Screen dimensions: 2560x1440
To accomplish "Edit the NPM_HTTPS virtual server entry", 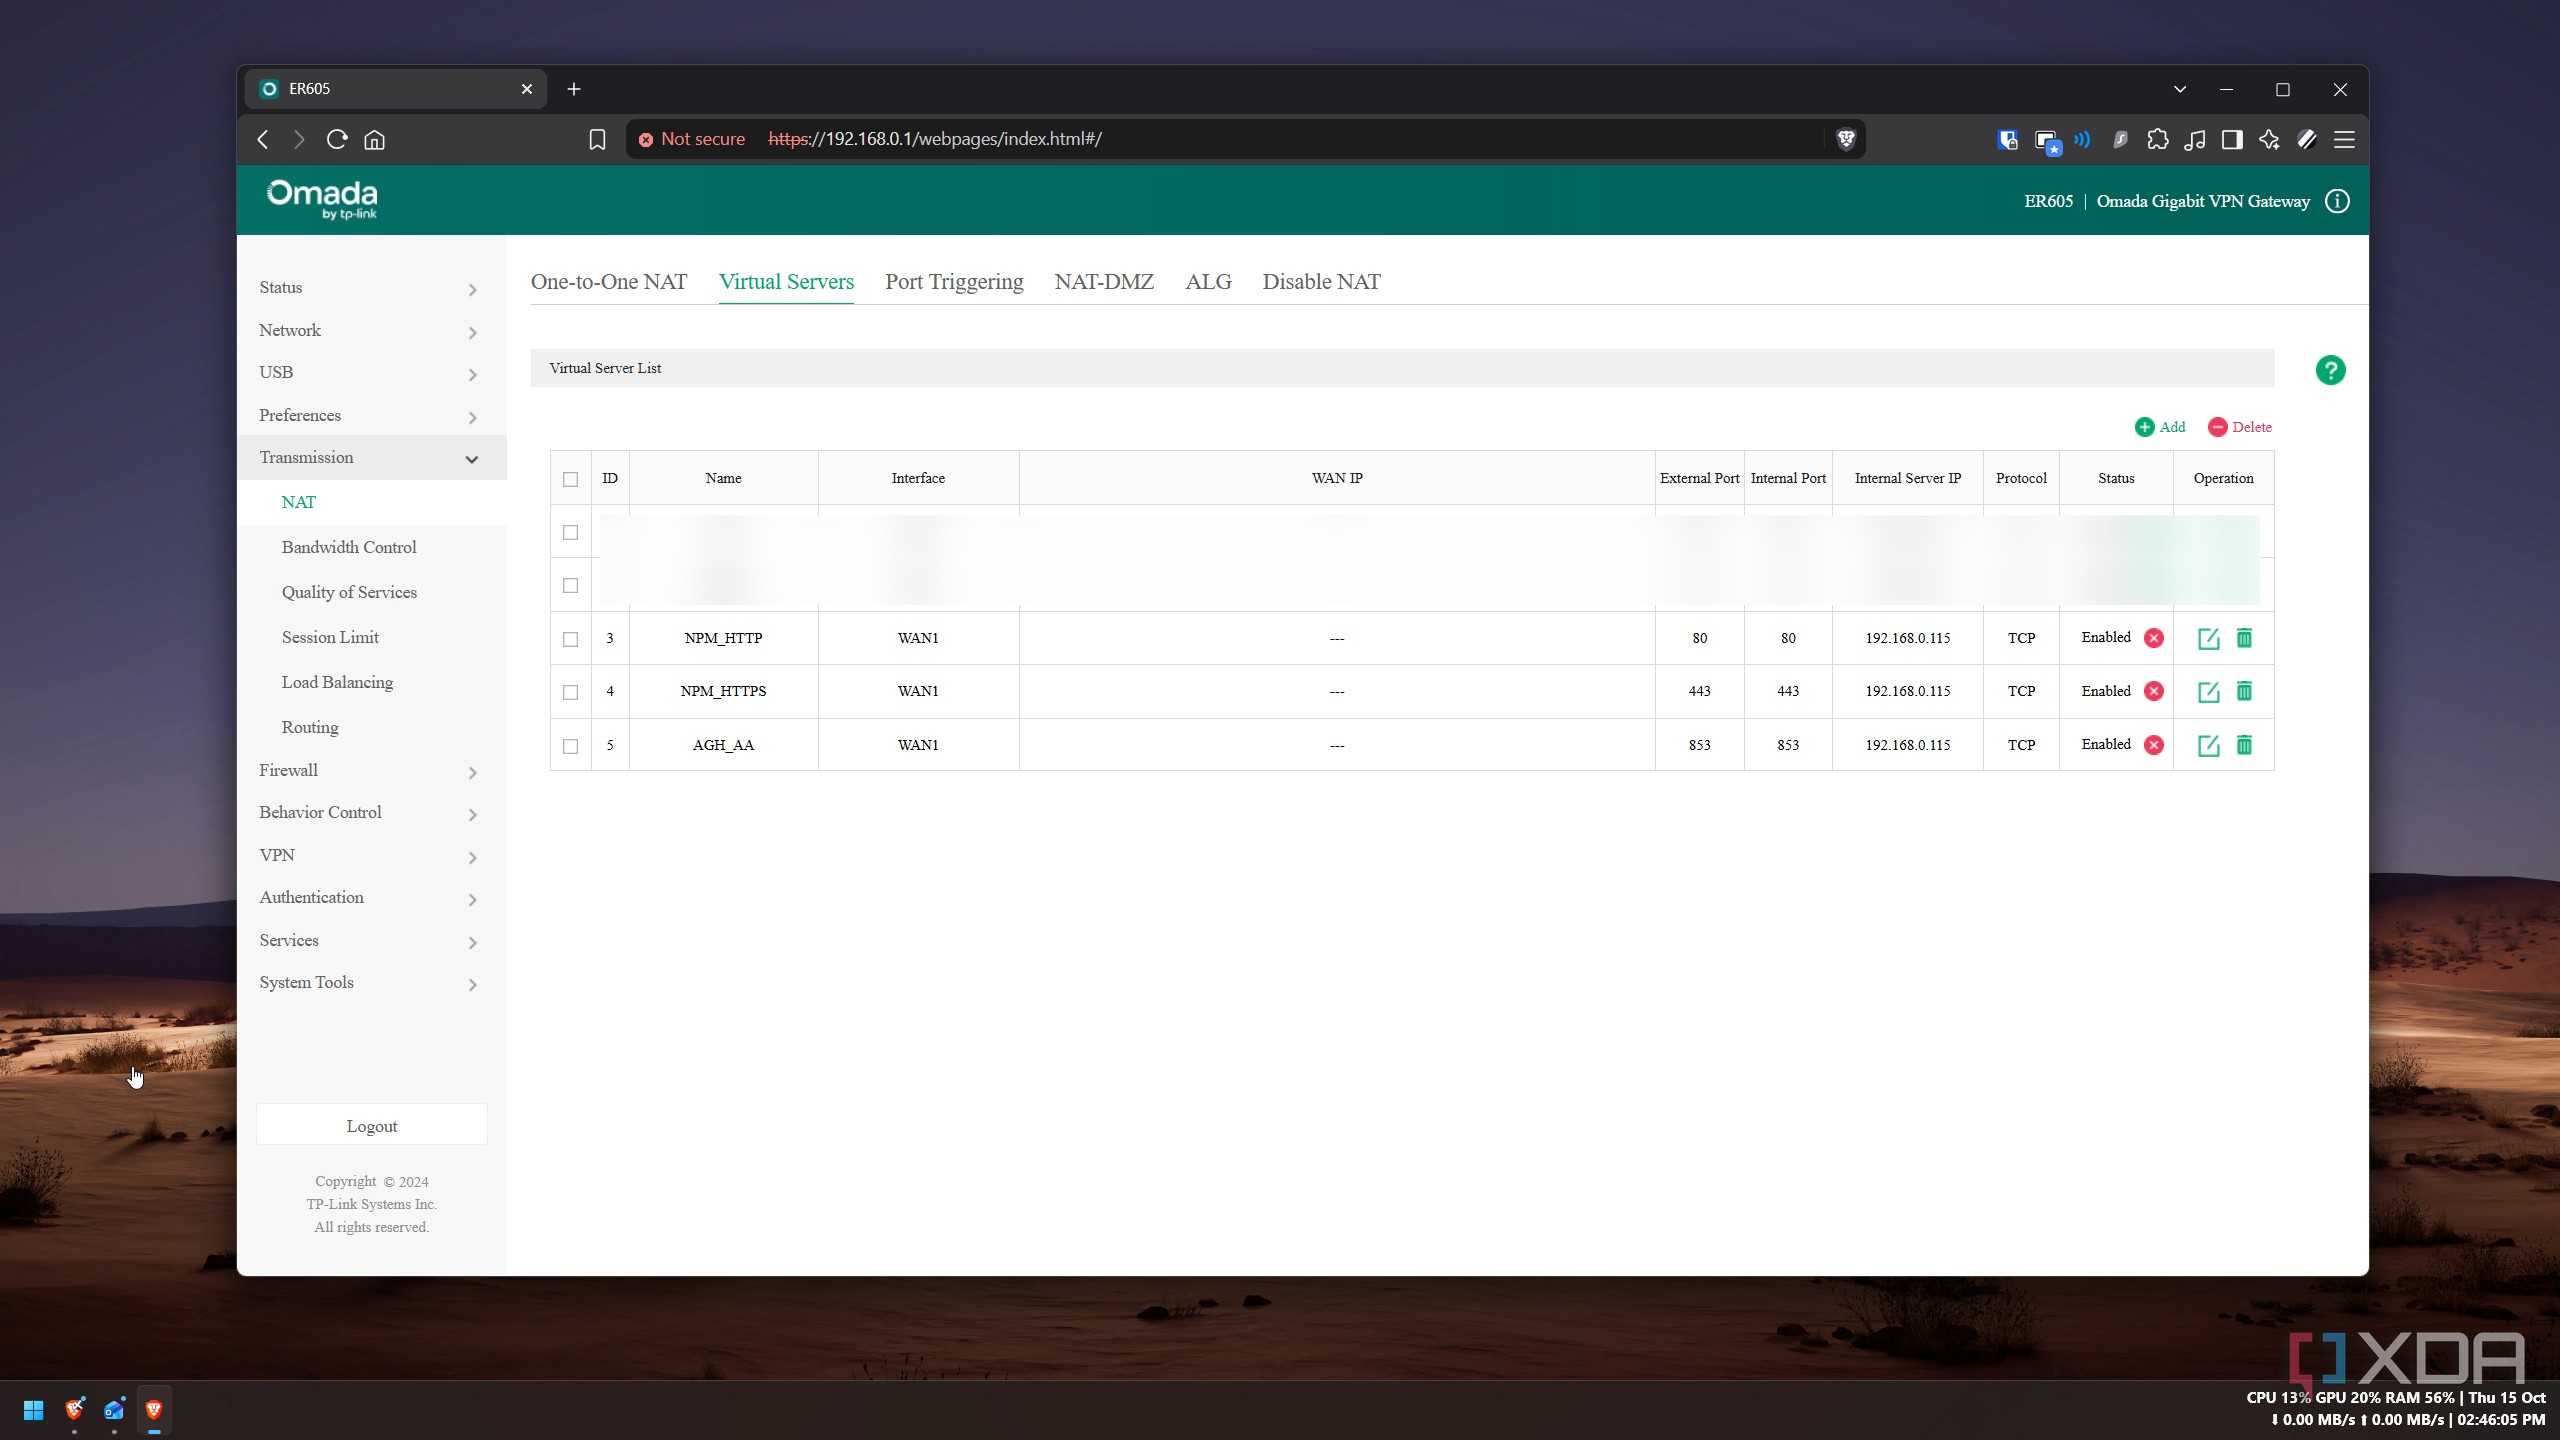I will coord(2208,691).
